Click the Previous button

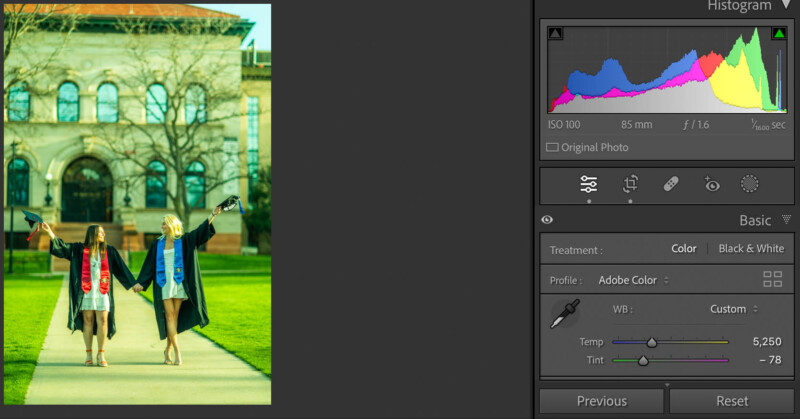click(602, 401)
